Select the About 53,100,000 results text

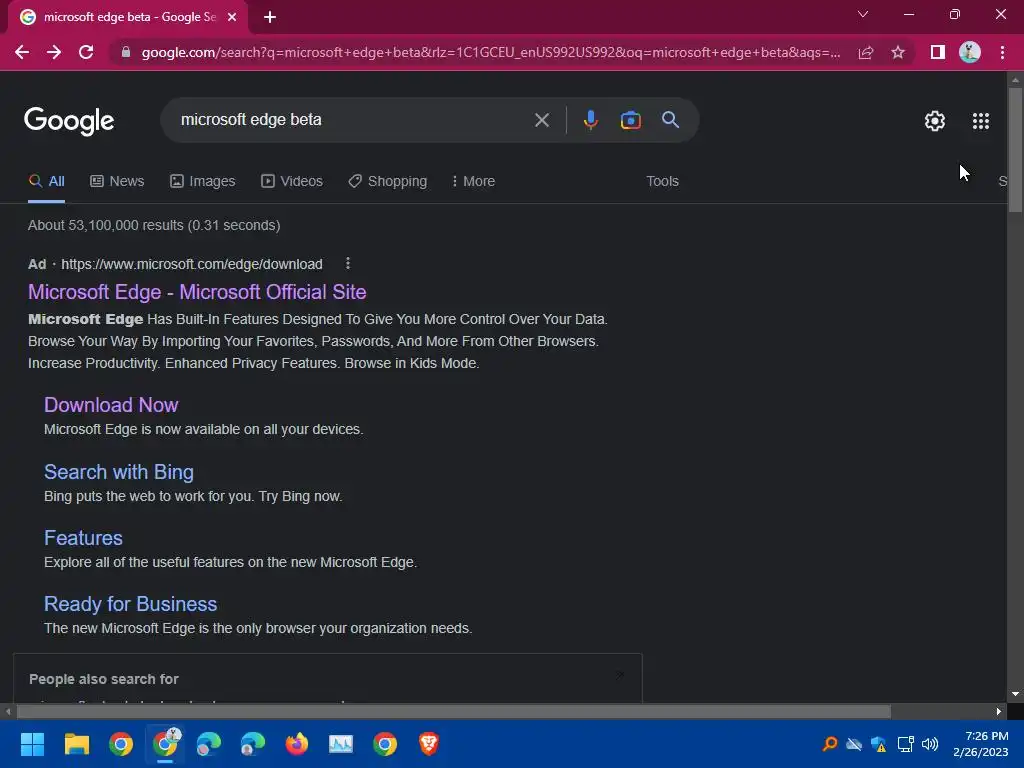[154, 225]
